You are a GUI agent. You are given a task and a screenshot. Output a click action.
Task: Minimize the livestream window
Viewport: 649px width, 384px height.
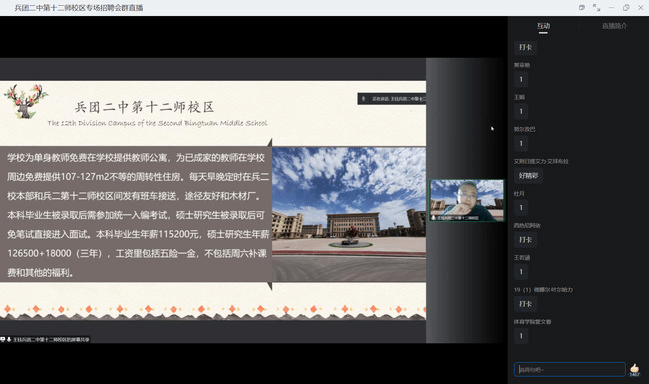coord(611,7)
